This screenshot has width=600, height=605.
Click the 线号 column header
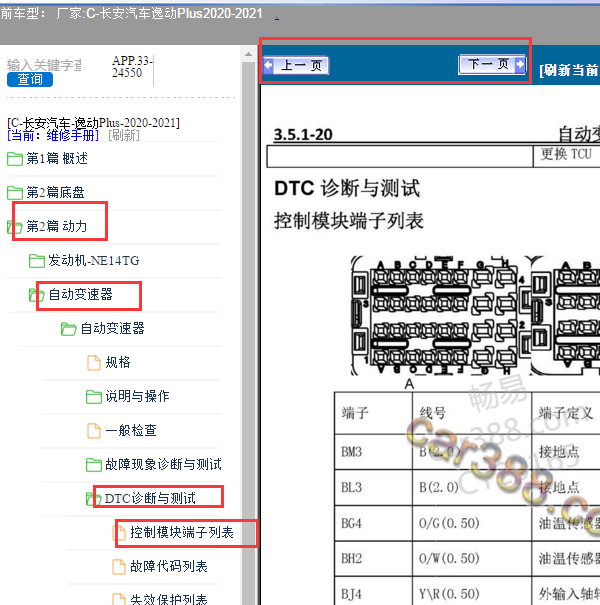click(x=472, y=413)
